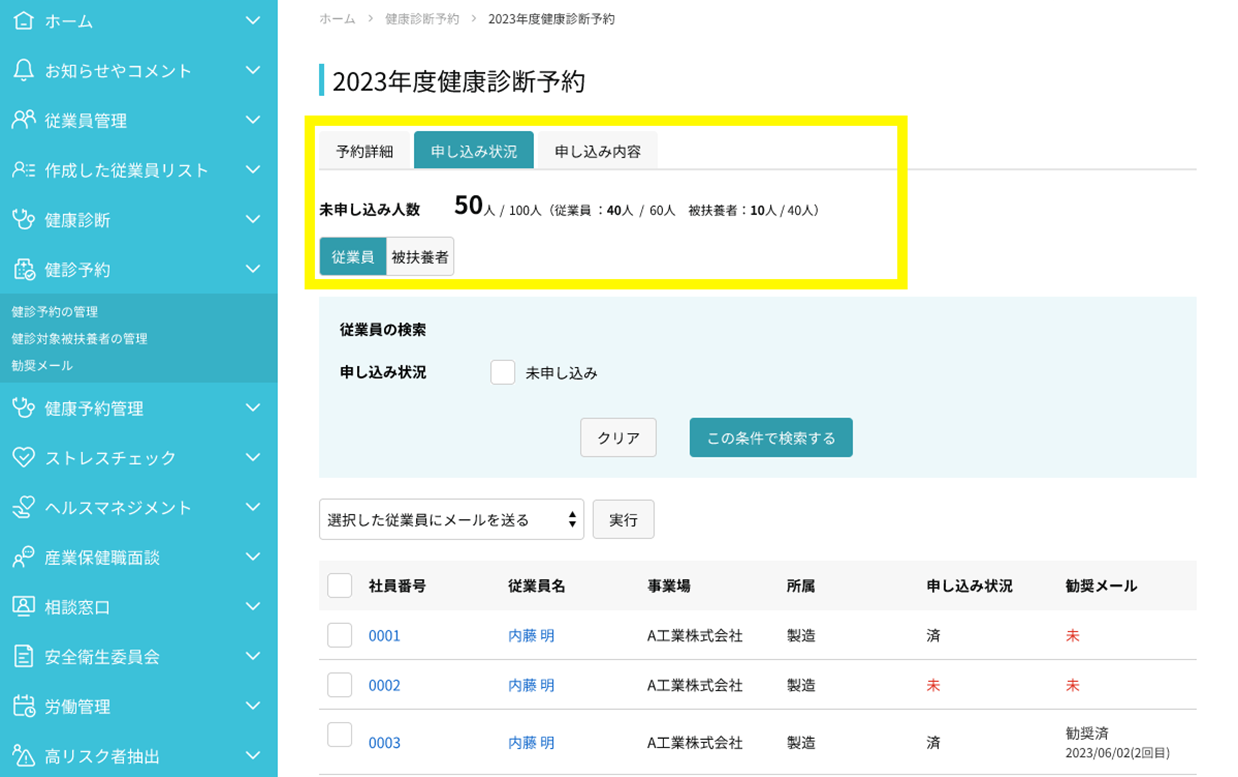
Task: Expand the お知らせやコメント chevron
Action: click(x=253, y=70)
